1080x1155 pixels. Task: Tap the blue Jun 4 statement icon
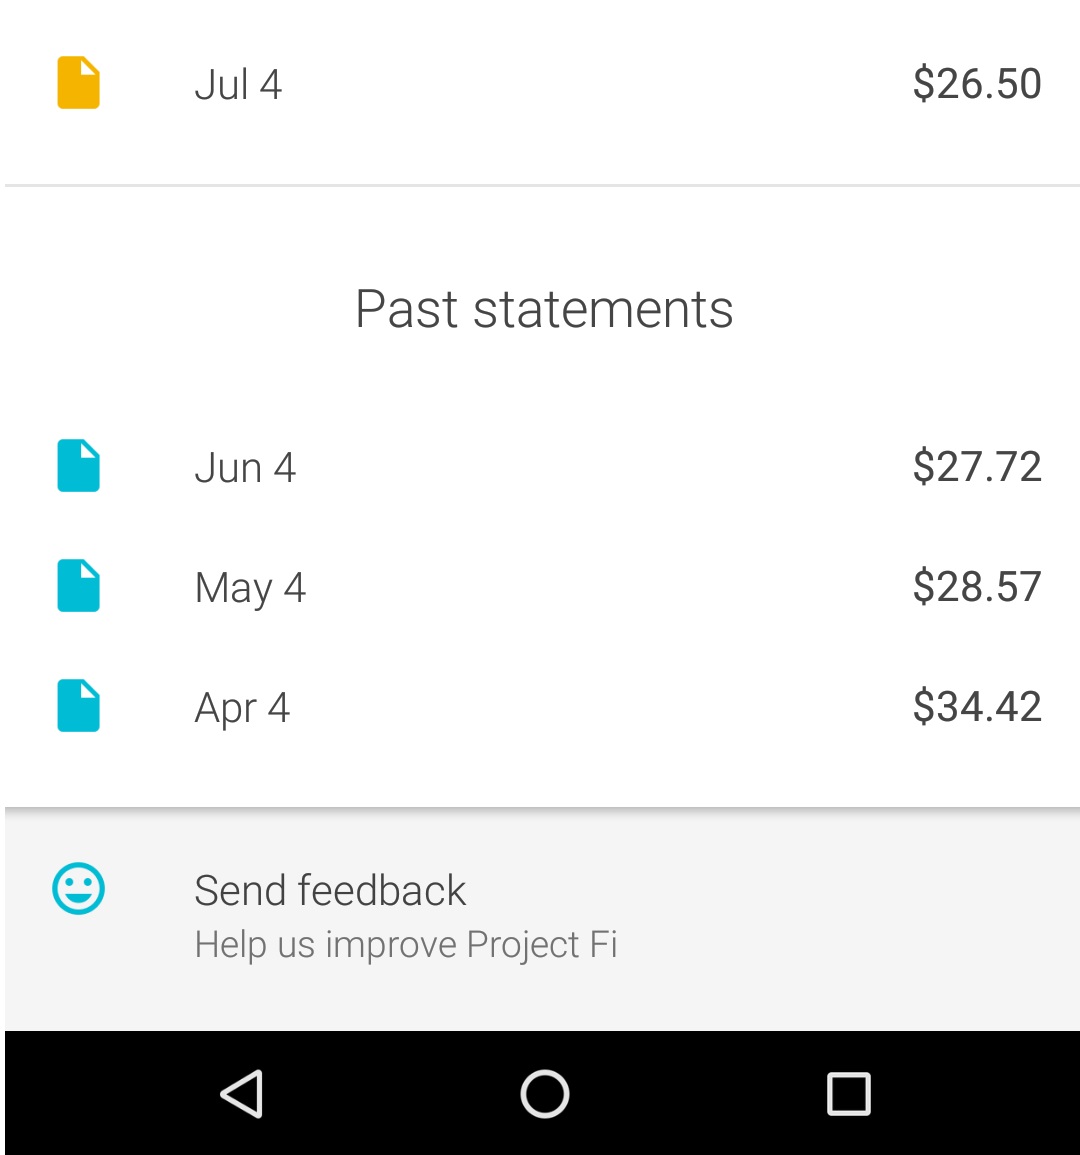pos(78,466)
